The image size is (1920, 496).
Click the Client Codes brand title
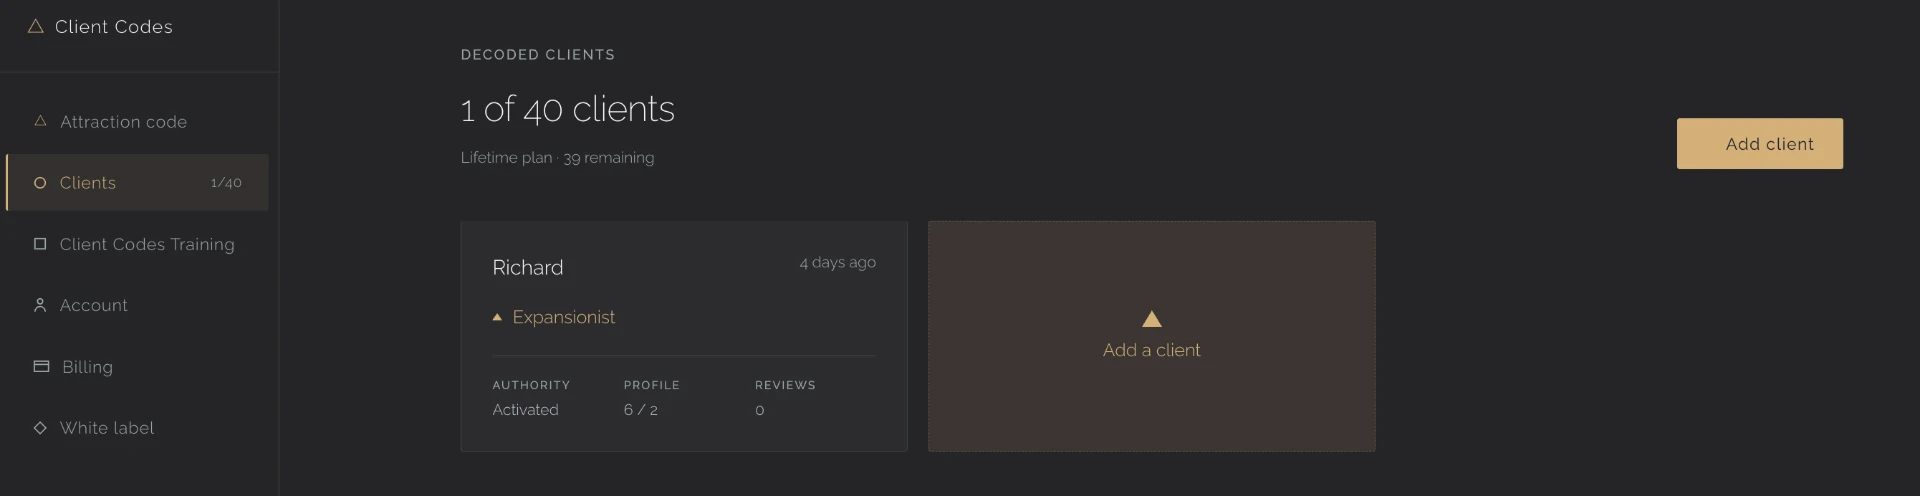[x=114, y=27]
